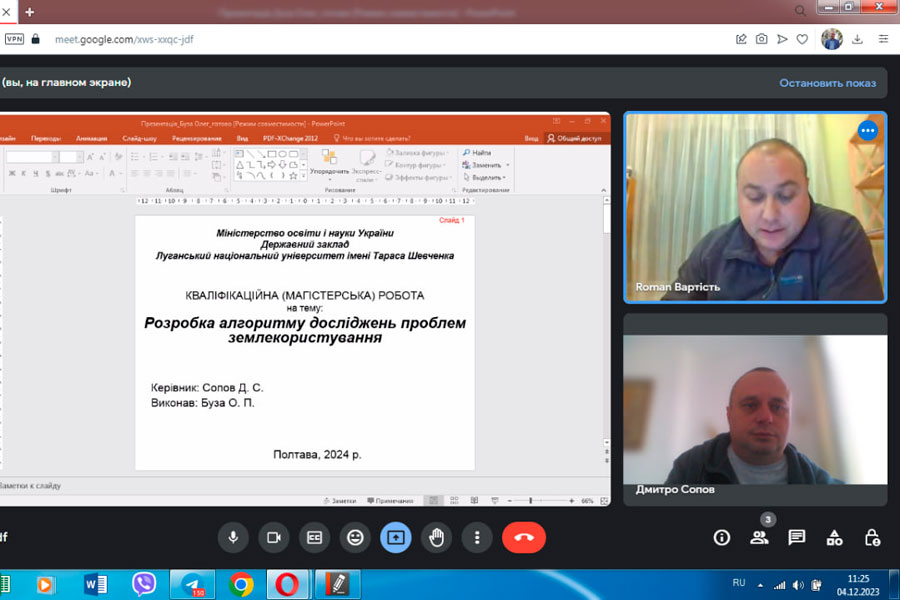Open Эффекты фигуры shape effects dropdown
The height and width of the screenshot is (600, 900).
tap(417, 177)
